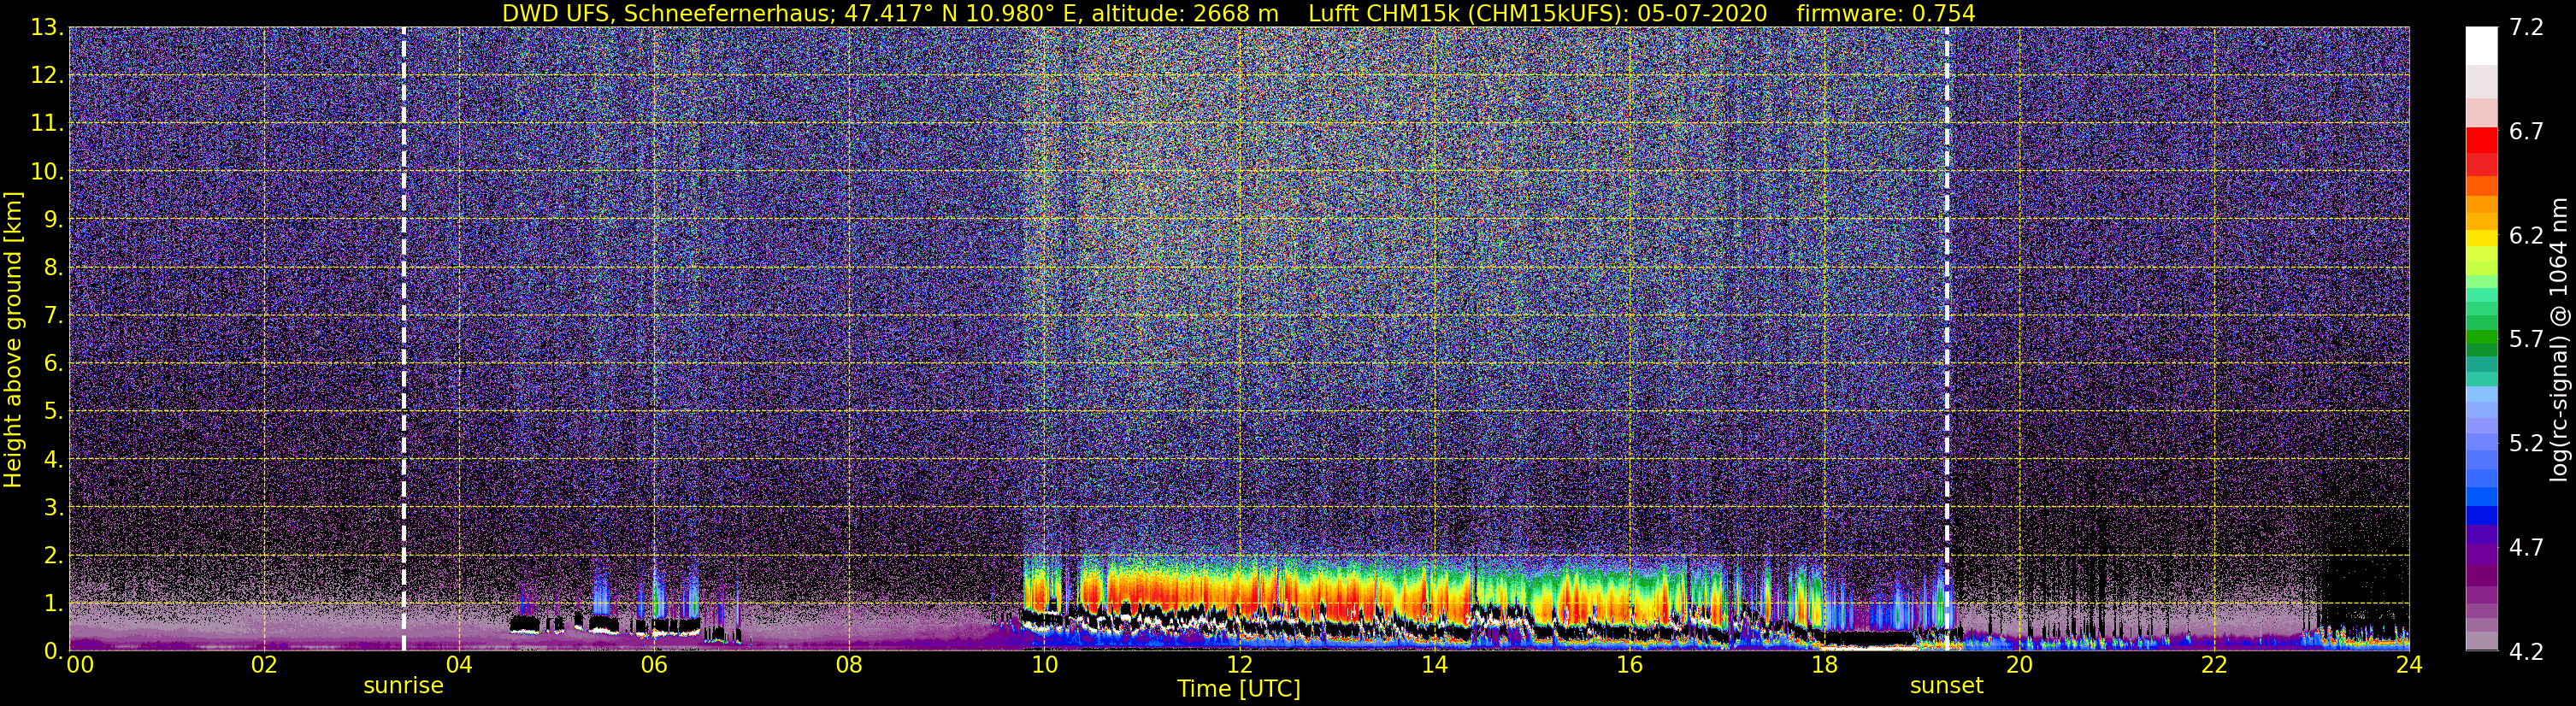Viewport: 2576px width, 706px height.
Task: Click the x-axis tick label "20"
Action: click(2019, 666)
